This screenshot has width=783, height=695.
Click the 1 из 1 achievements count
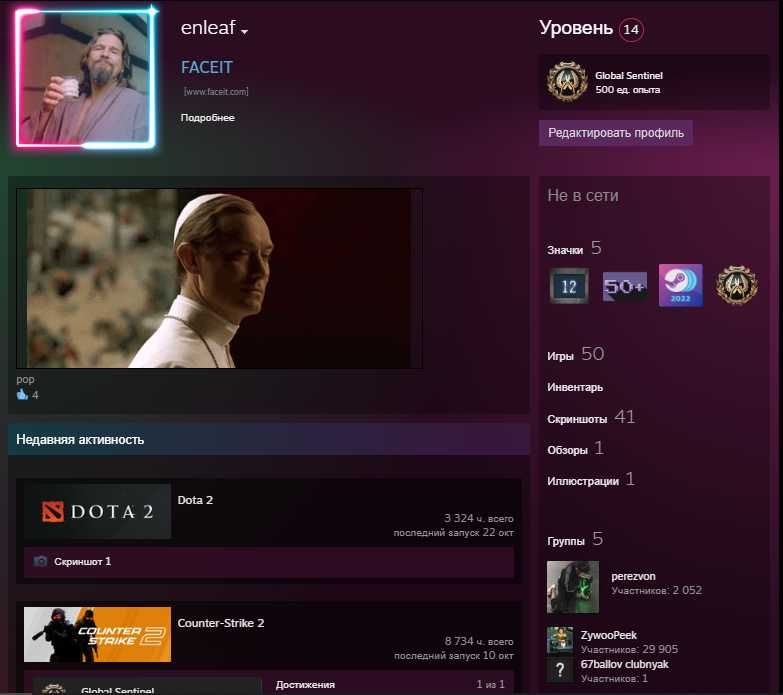pos(490,685)
